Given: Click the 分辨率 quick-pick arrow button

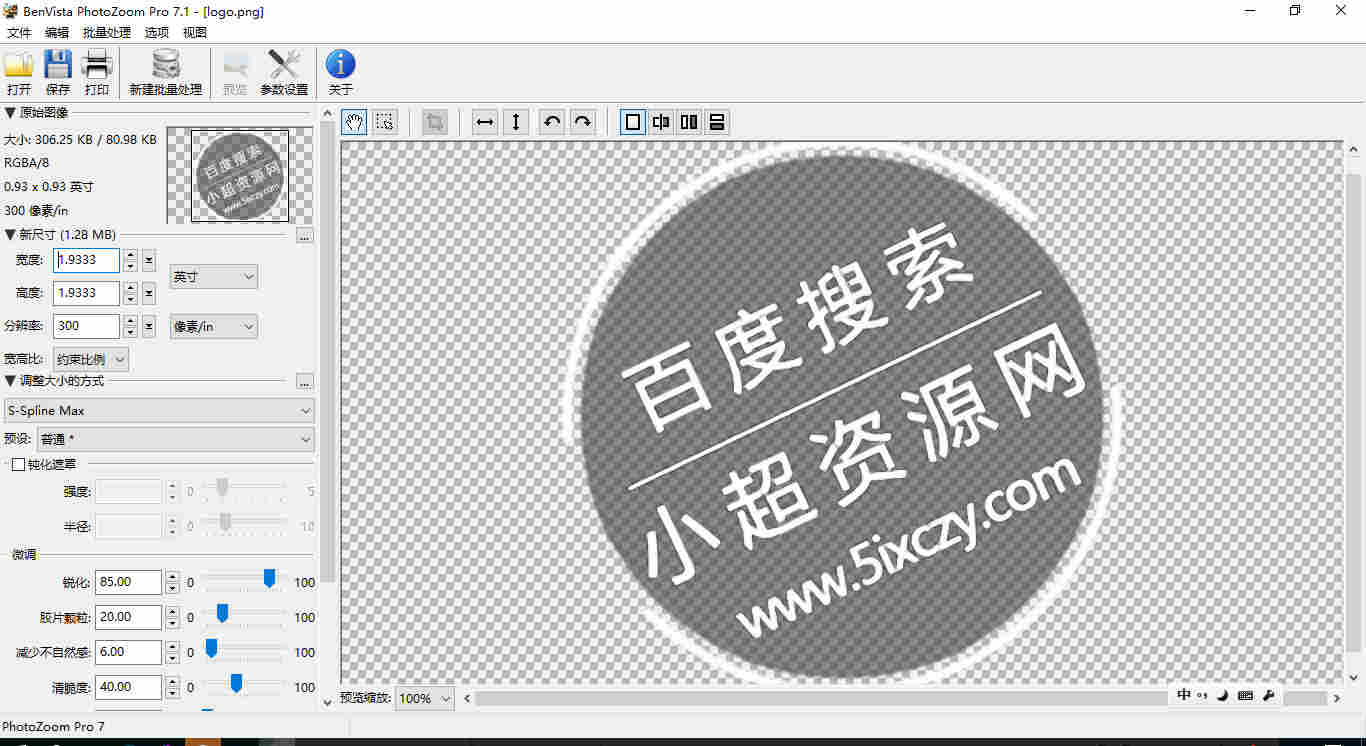Looking at the screenshot, I should pyautogui.click(x=148, y=326).
